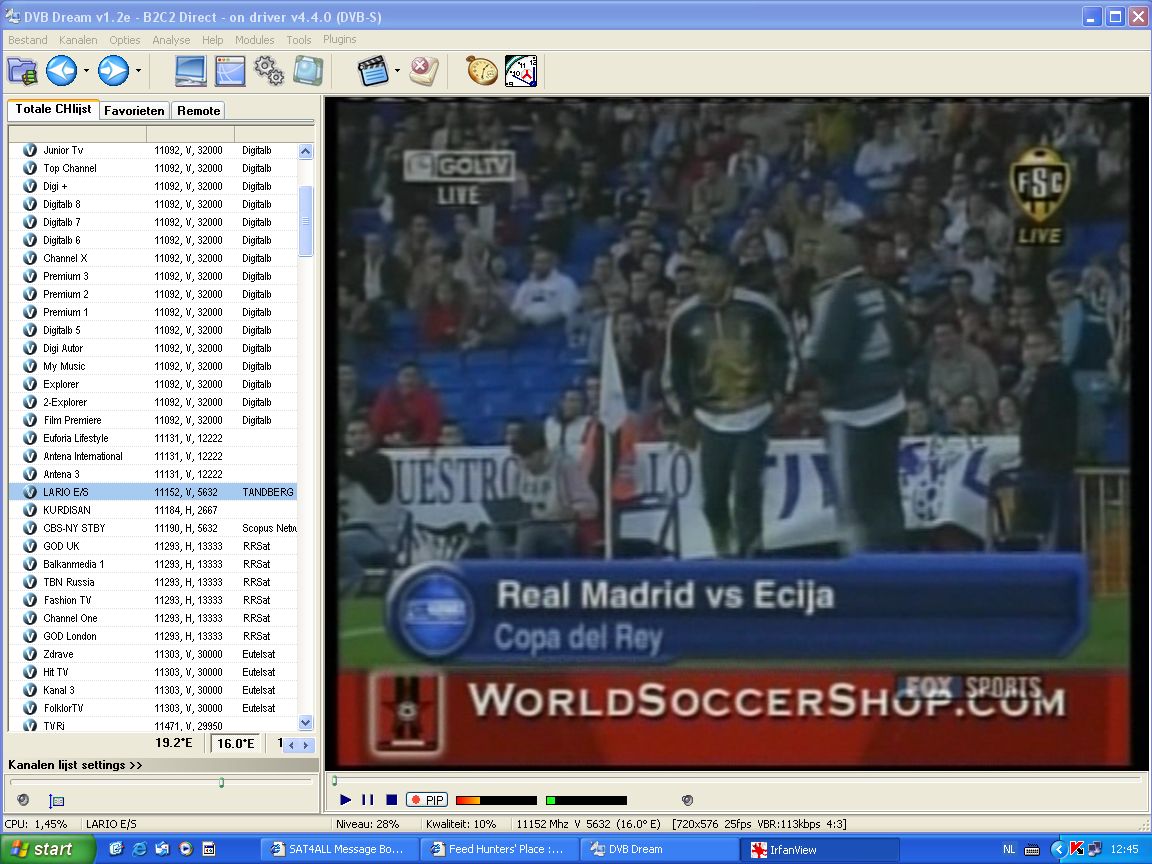Select the LARIO E/S channel row

tap(153, 492)
